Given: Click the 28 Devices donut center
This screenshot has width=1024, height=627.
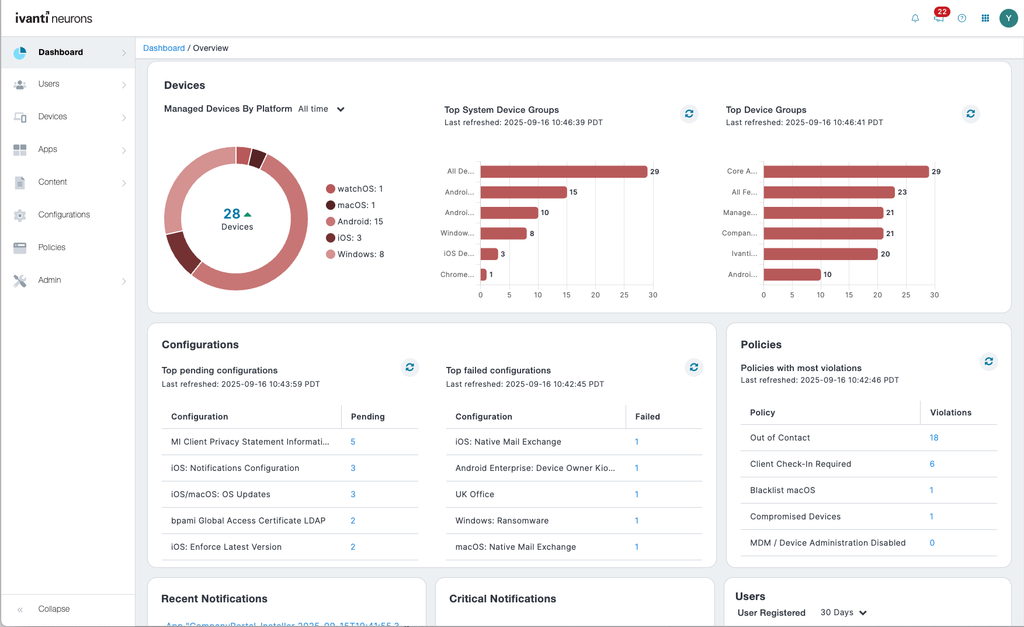Looking at the screenshot, I should 236,219.
